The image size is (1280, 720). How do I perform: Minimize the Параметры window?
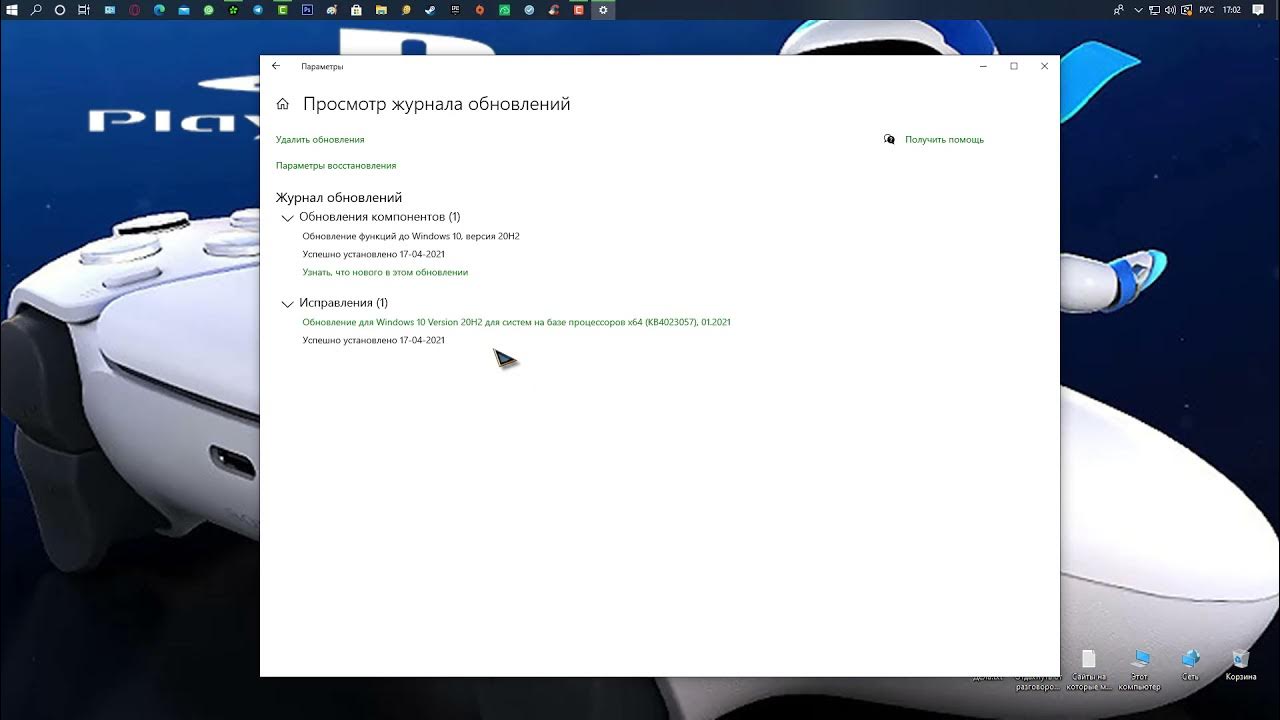pos(983,66)
